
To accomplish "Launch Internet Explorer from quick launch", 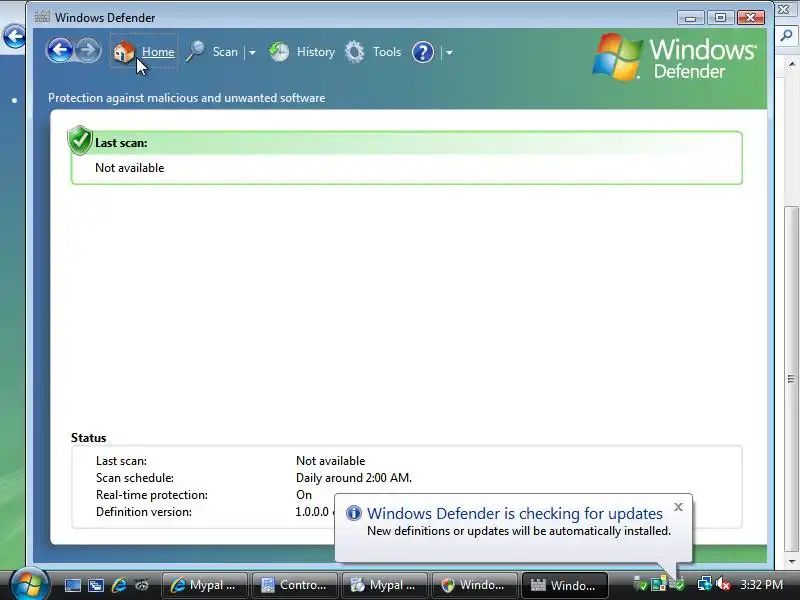I will pyautogui.click(x=119, y=585).
